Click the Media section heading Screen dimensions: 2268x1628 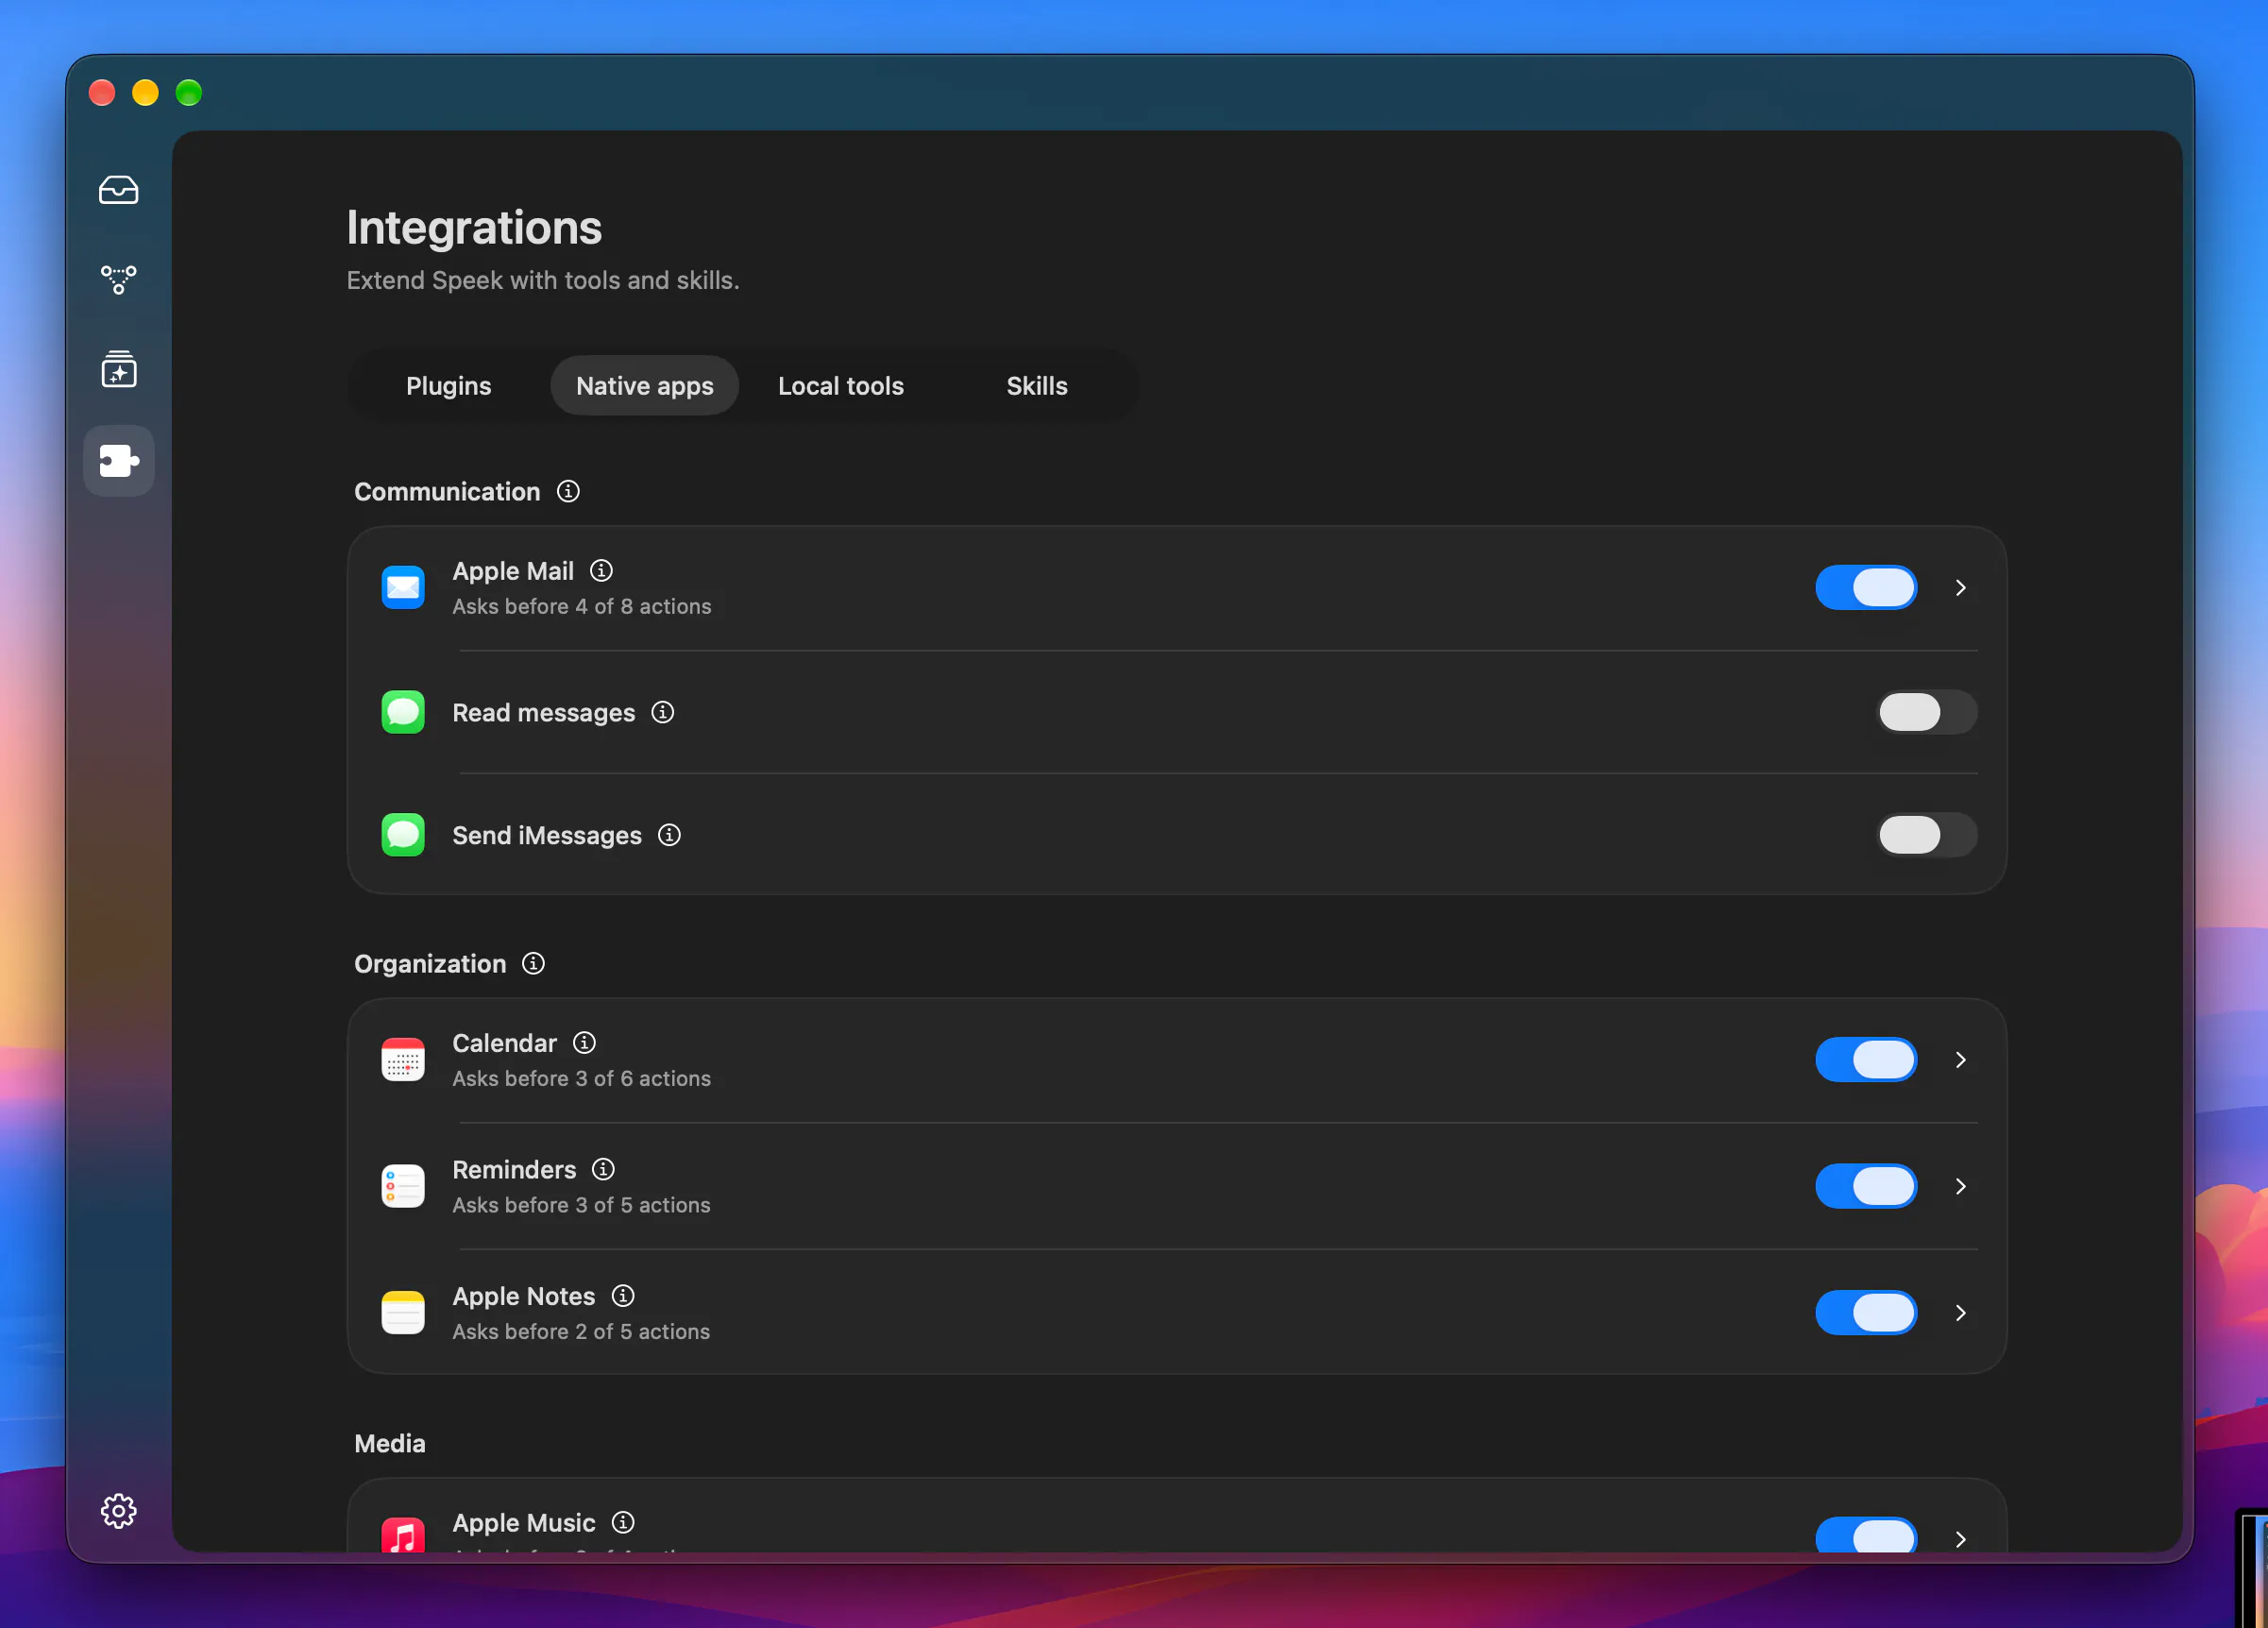(390, 1444)
